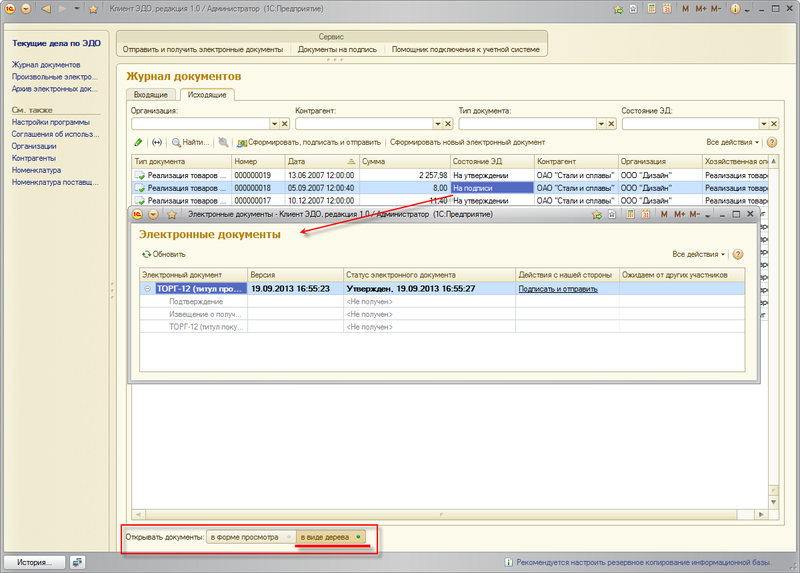The image size is (800, 573).
Task: Open Все действия menu in Электронные документы
Action: [x=698, y=254]
